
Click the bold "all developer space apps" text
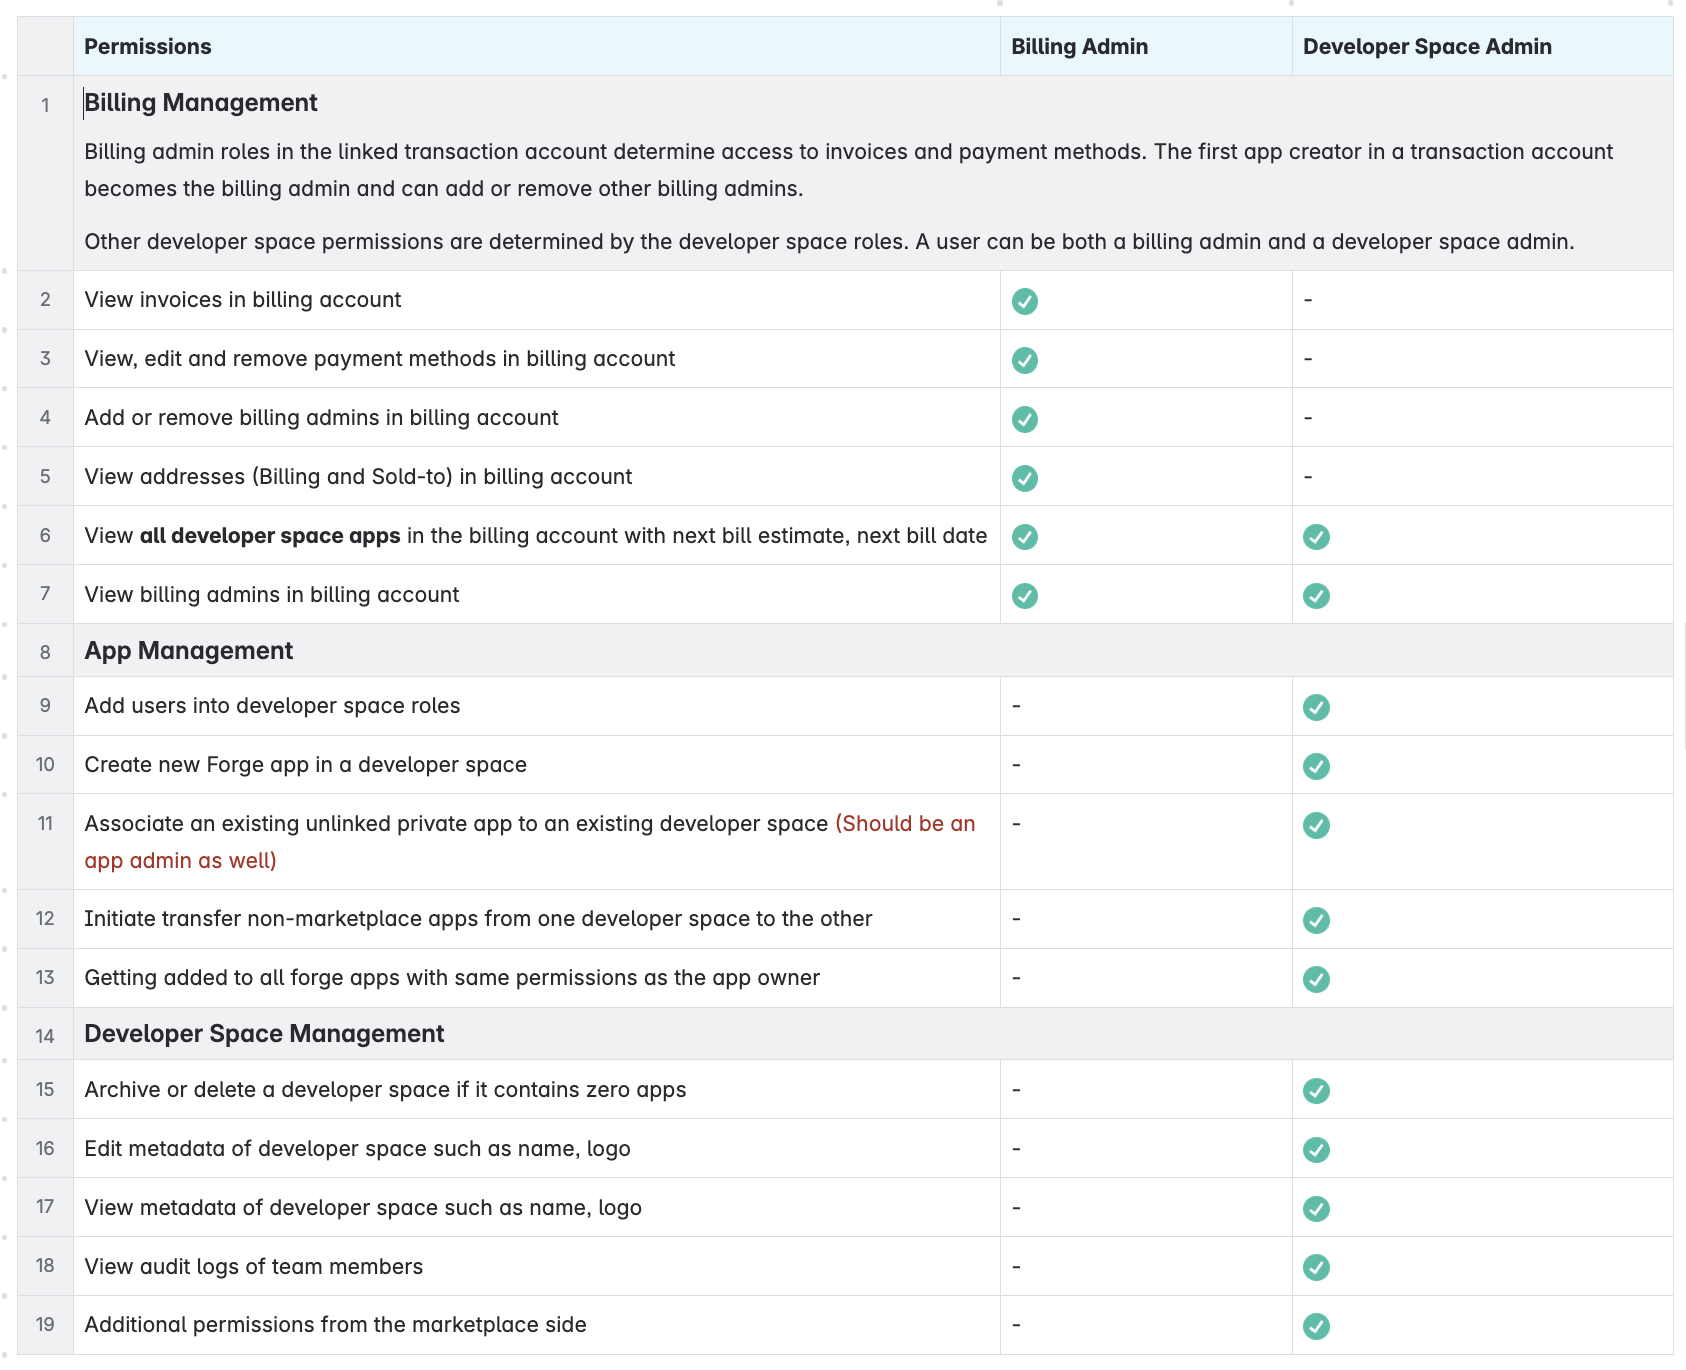coord(270,536)
